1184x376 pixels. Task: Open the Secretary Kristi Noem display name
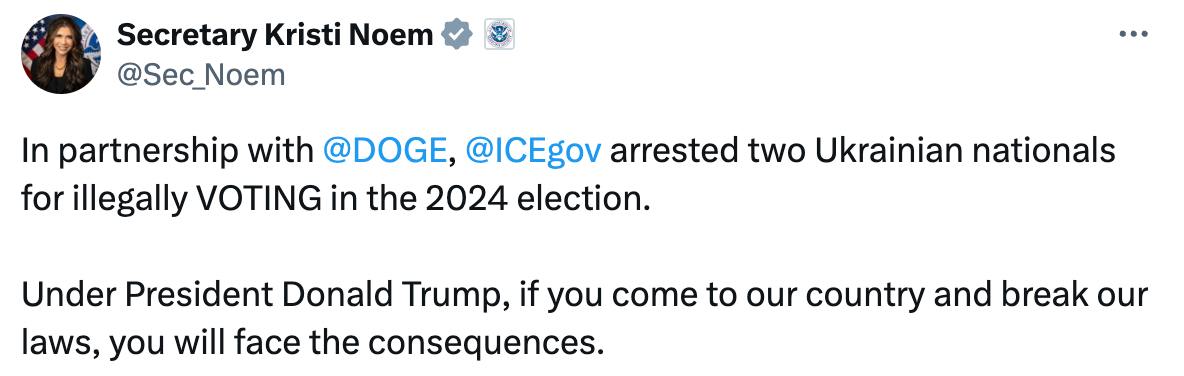pos(275,35)
